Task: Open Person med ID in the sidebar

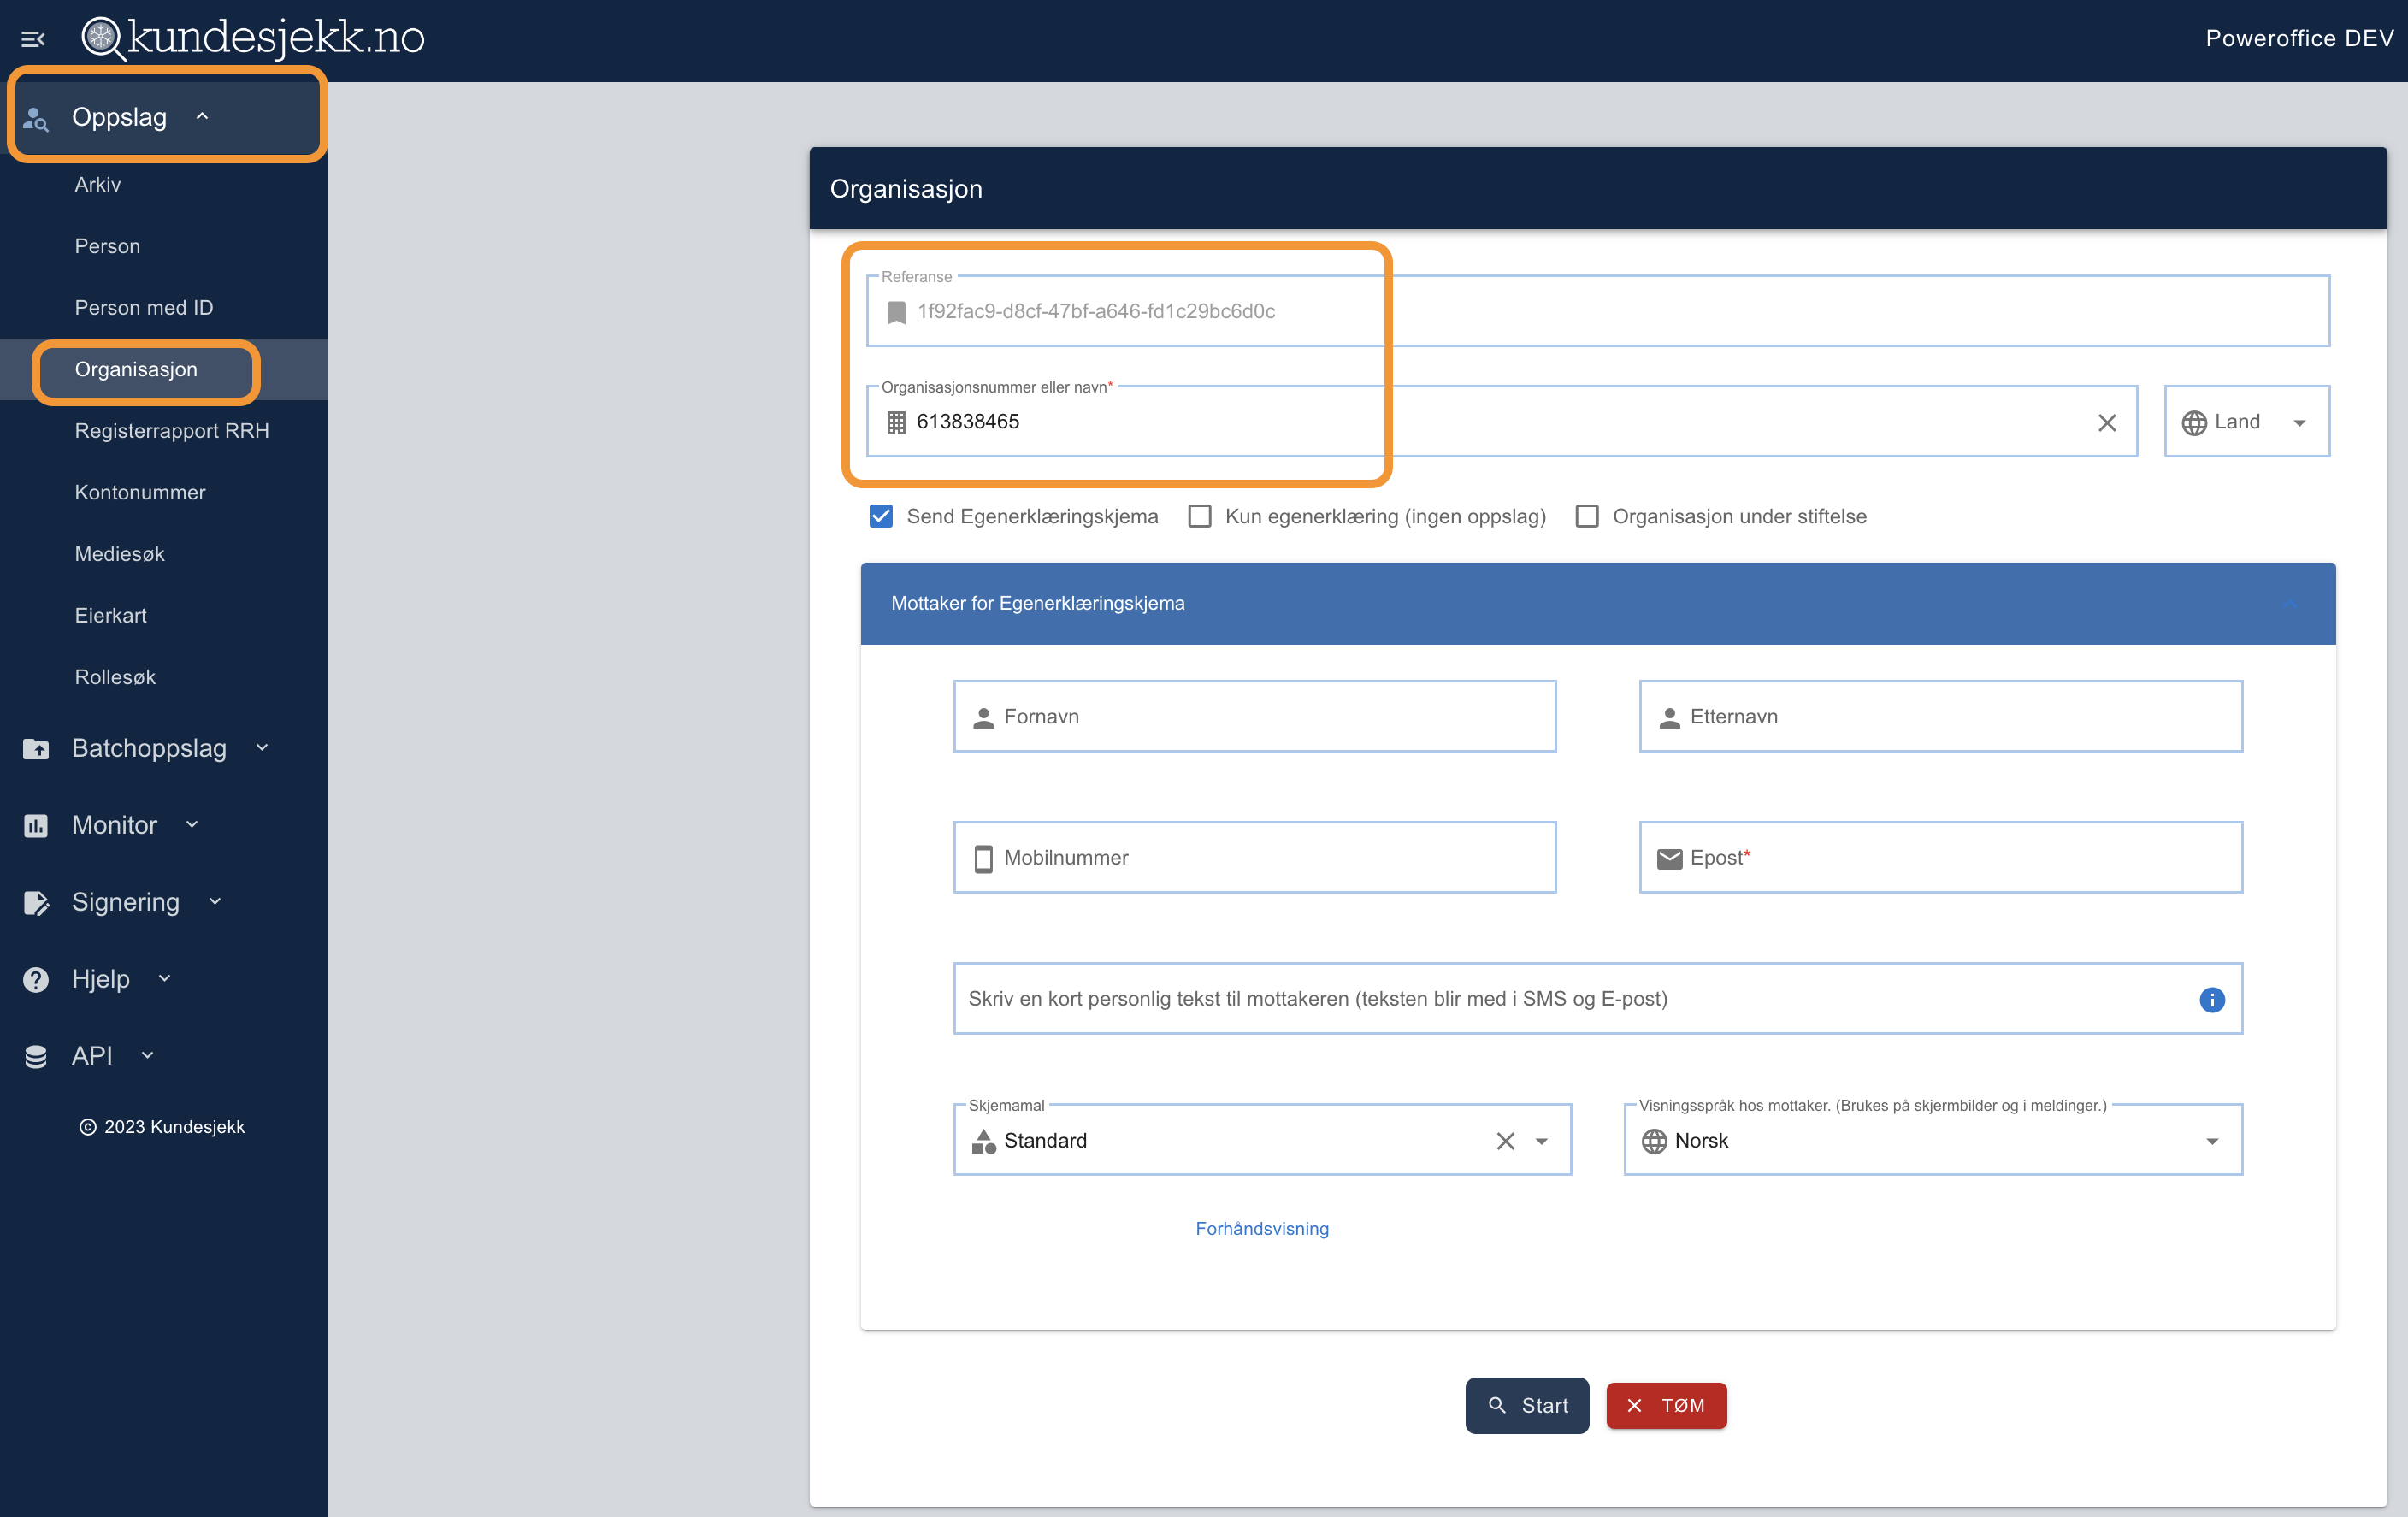Action: tap(144, 308)
